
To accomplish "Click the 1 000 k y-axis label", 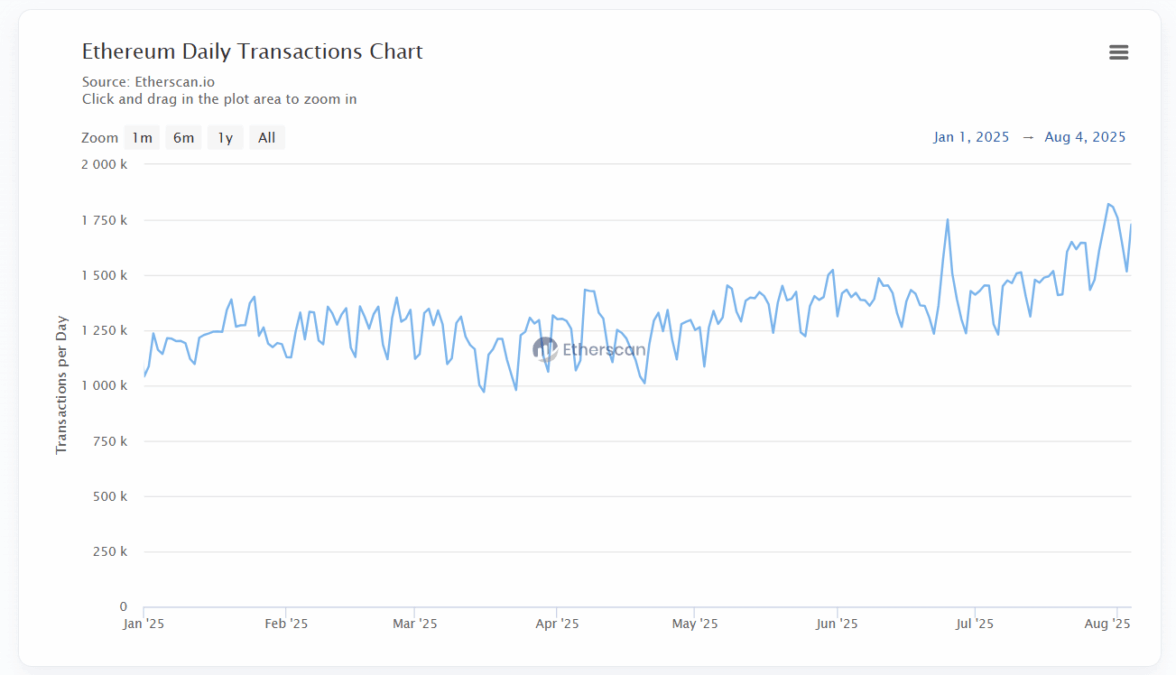I will [x=104, y=386].
